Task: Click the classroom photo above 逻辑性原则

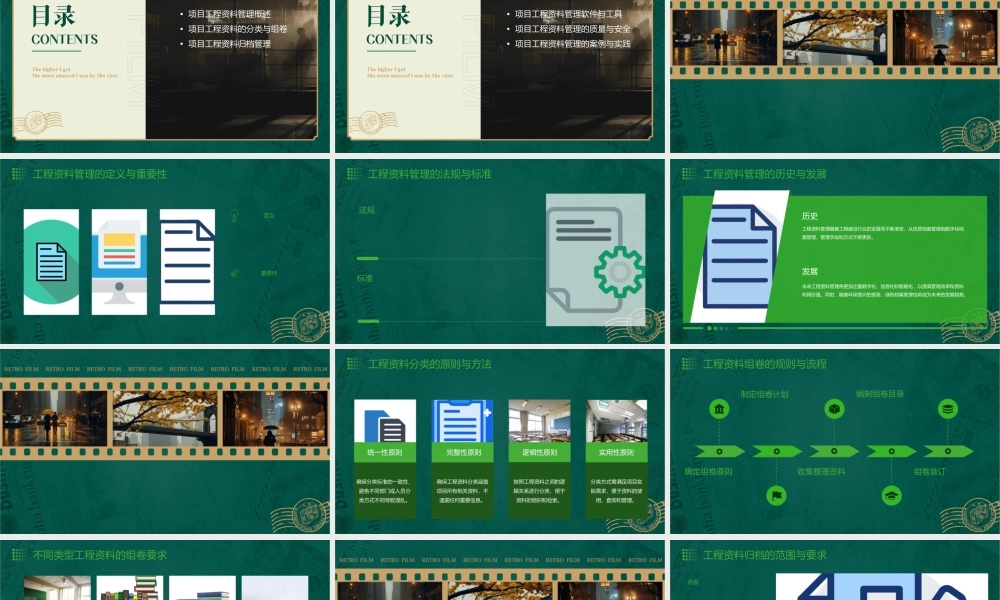Action: (x=539, y=421)
